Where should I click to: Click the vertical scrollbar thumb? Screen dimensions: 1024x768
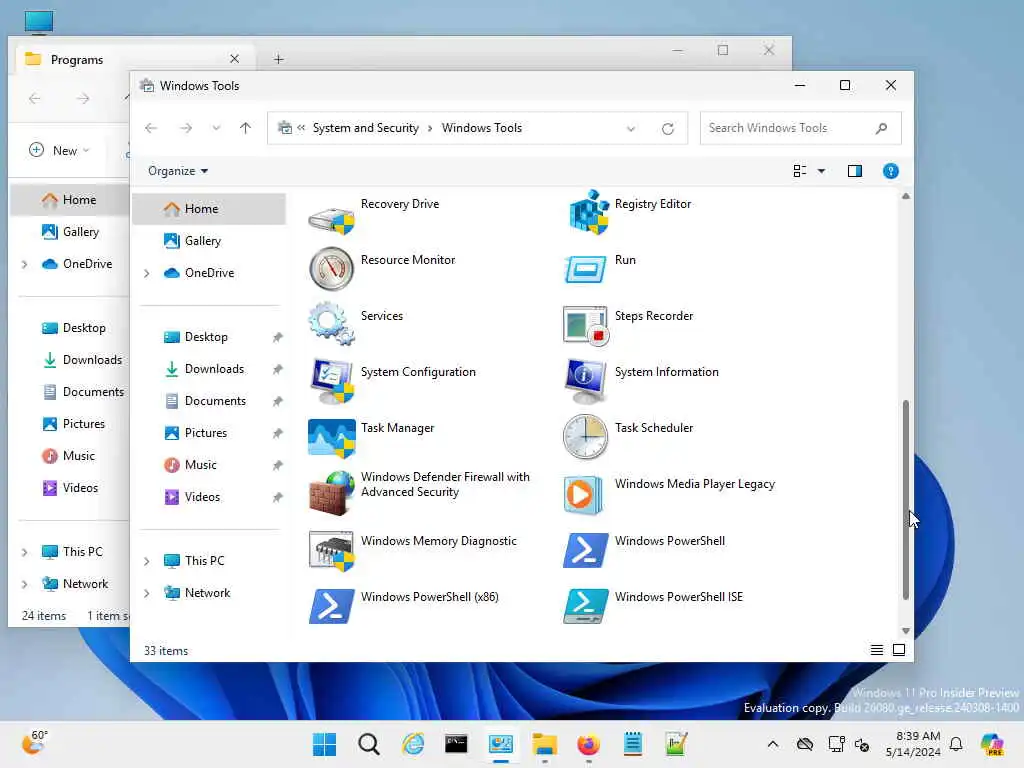905,500
